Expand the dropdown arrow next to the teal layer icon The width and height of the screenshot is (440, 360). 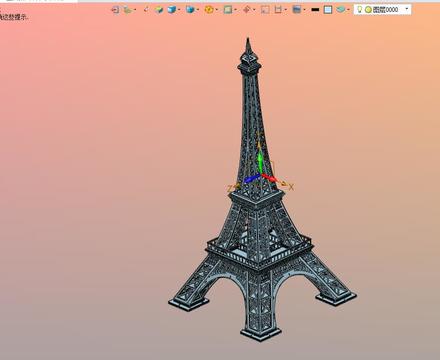(348, 10)
